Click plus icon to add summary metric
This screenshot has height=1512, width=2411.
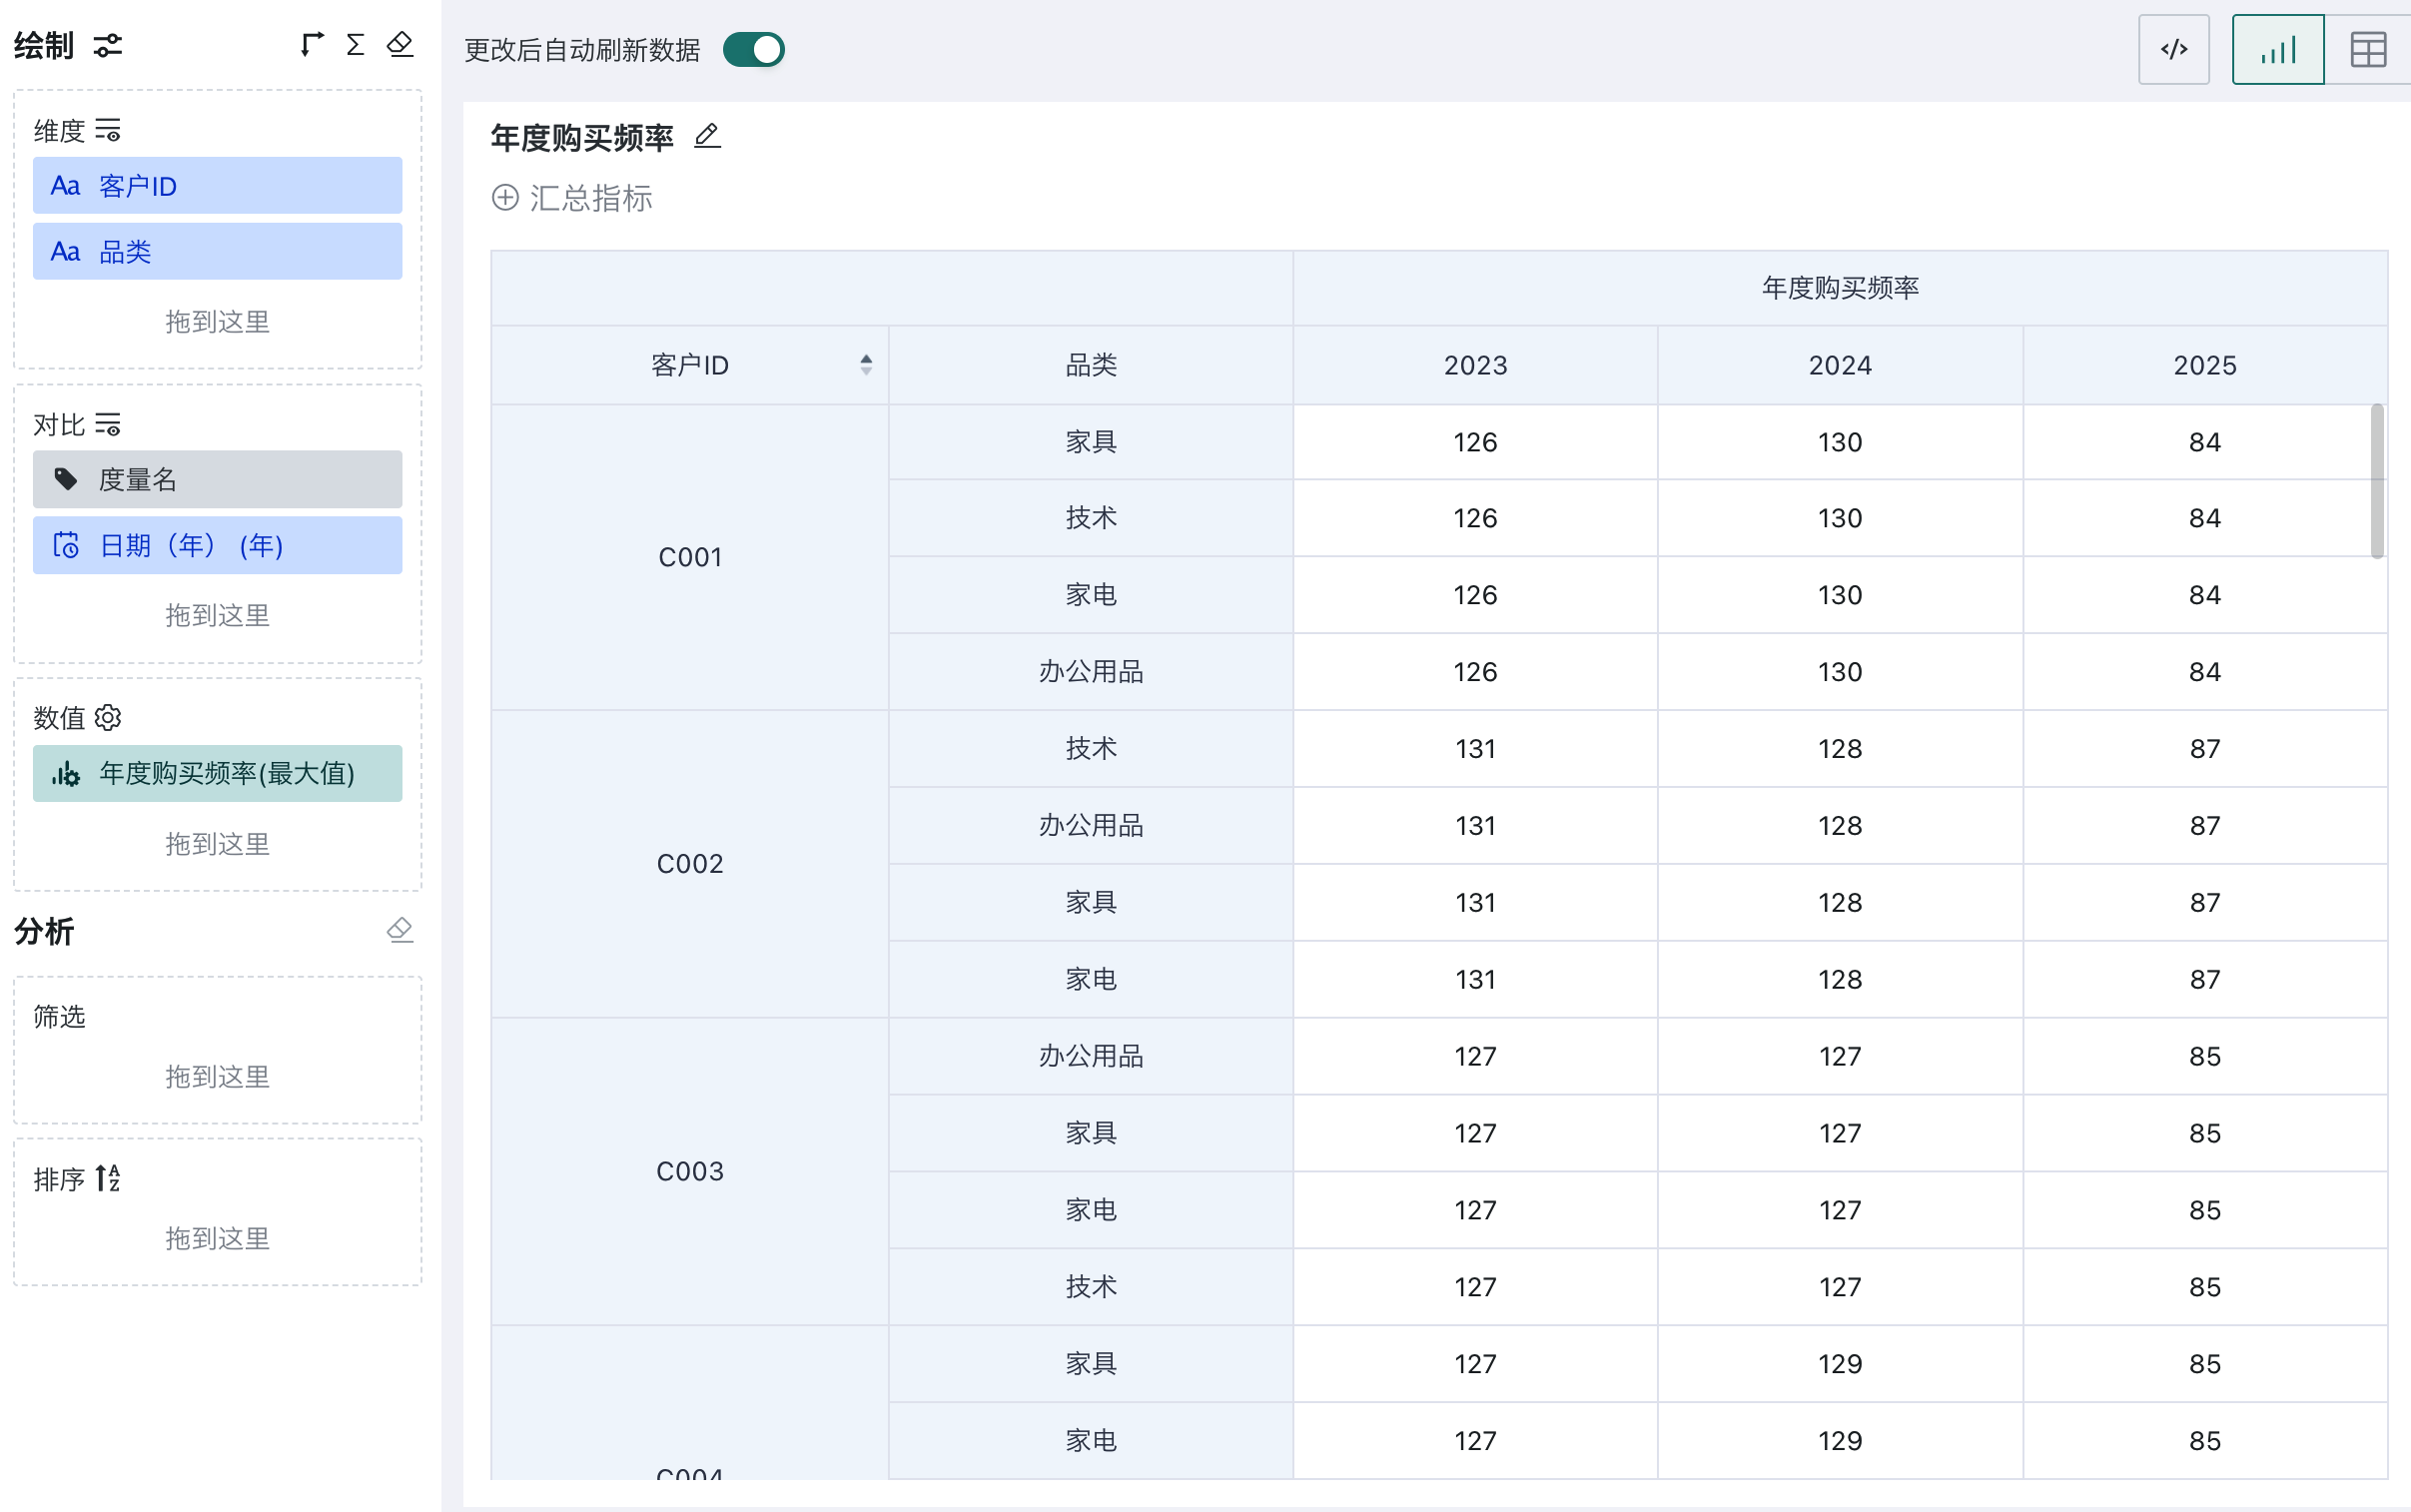(505, 197)
